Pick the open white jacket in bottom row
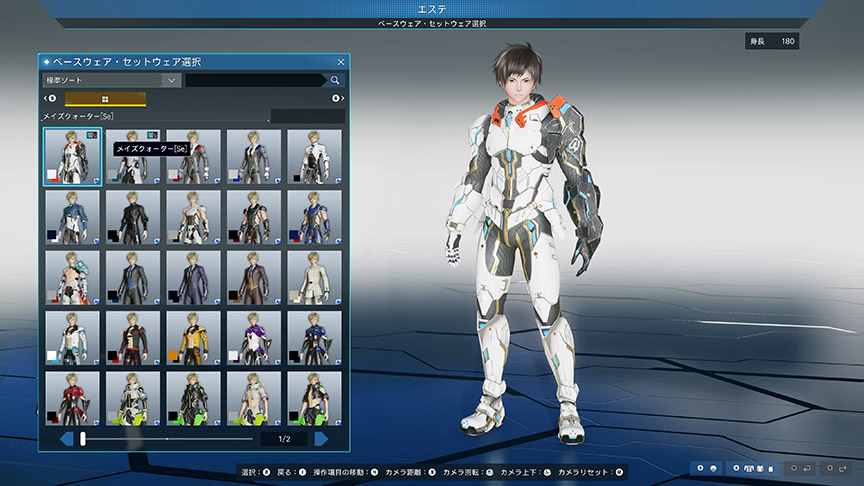Viewport: 864px width, 486px height. (254, 398)
